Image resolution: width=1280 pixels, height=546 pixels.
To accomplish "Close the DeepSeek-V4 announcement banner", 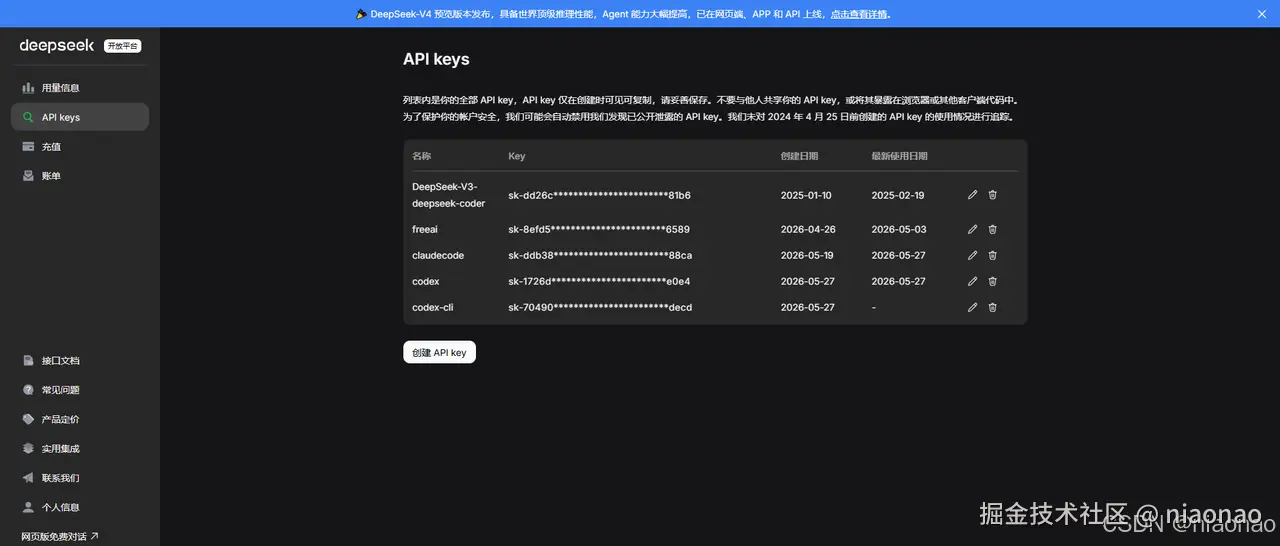I will pyautogui.click(x=1261, y=14).
